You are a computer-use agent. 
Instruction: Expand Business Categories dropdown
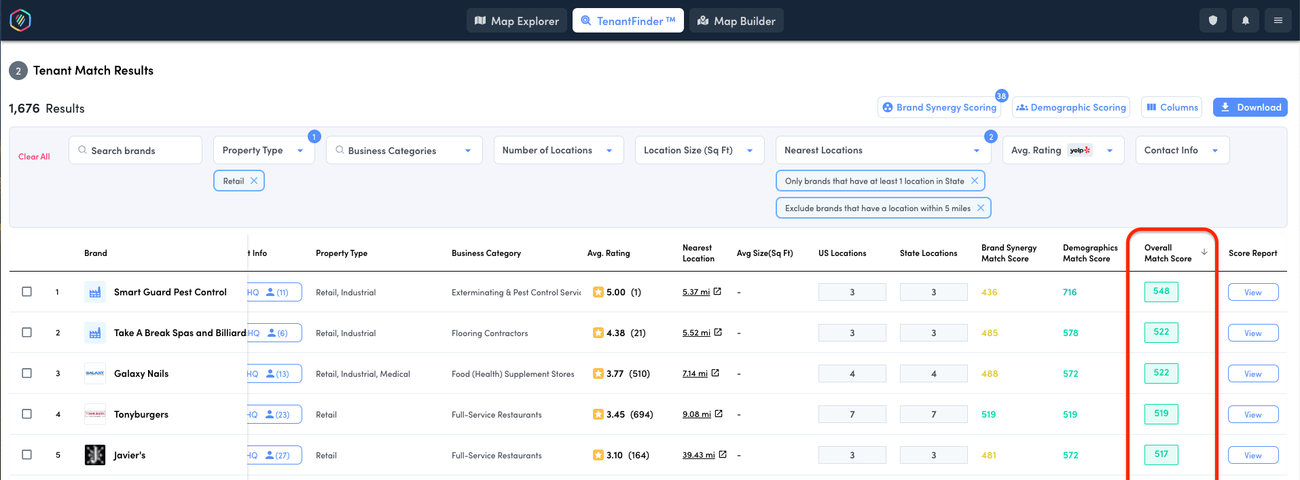[x=404, y=150]
